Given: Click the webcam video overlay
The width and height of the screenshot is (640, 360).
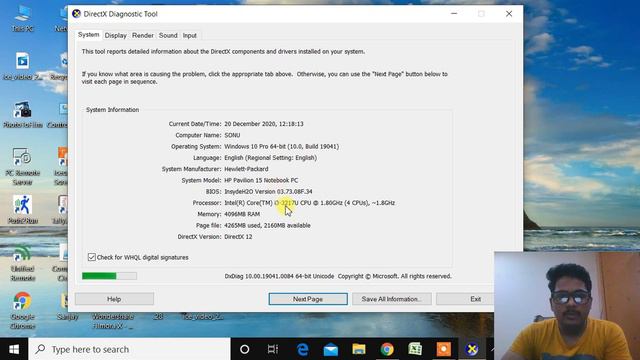Looking at the screenshot, I should coord(567,306).
